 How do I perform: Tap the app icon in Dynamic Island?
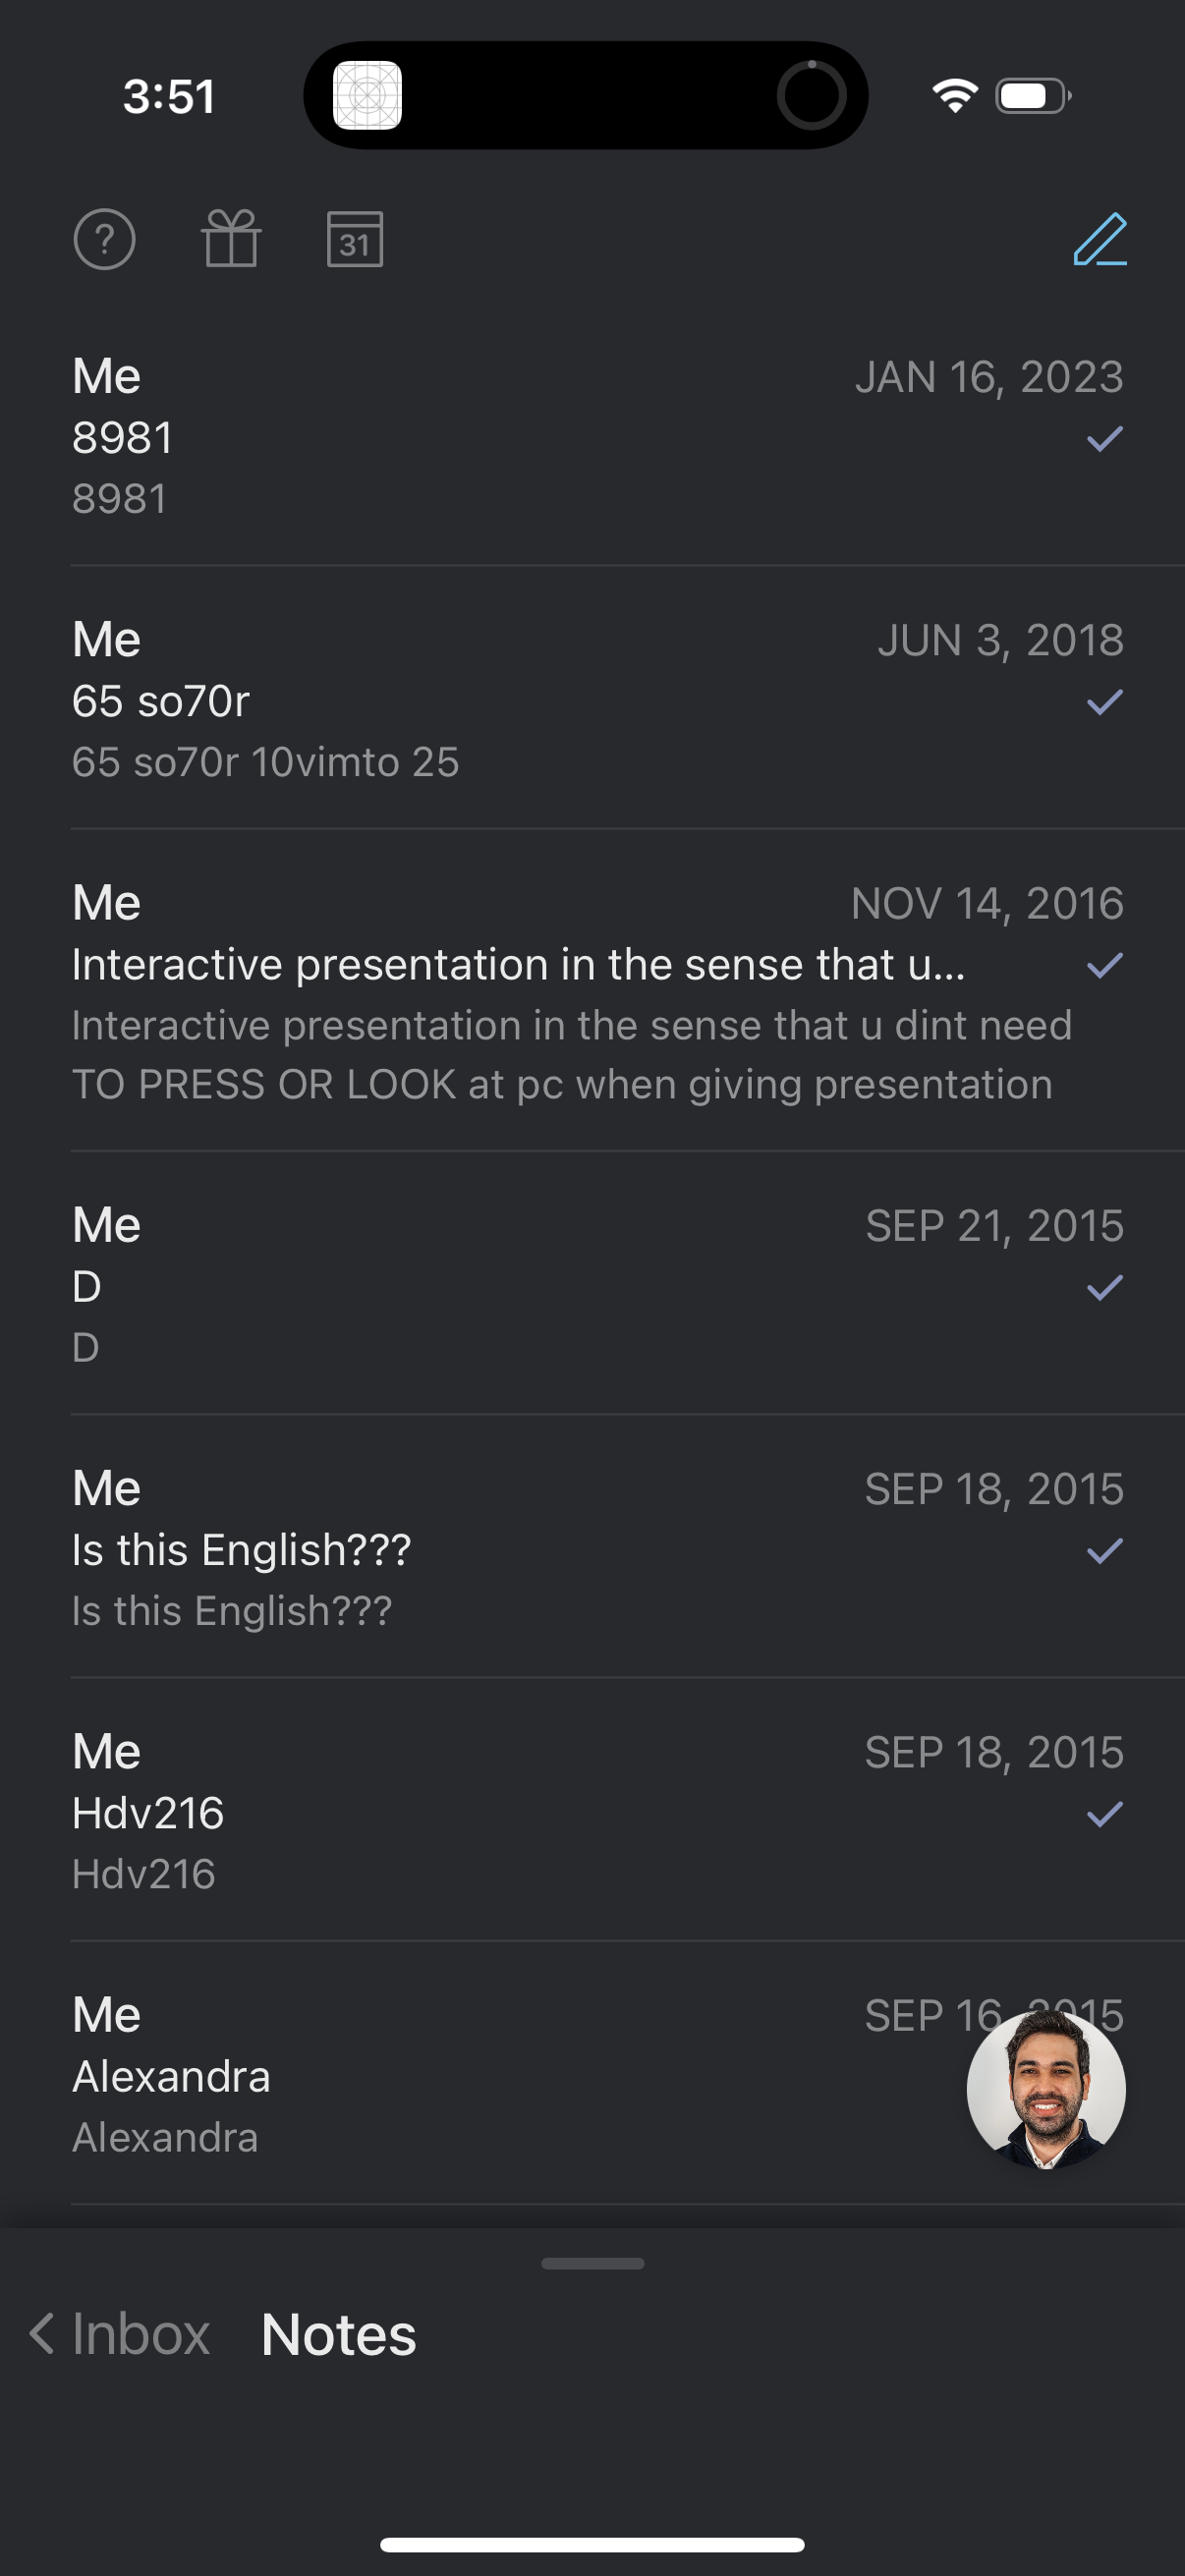coord(367,96)
